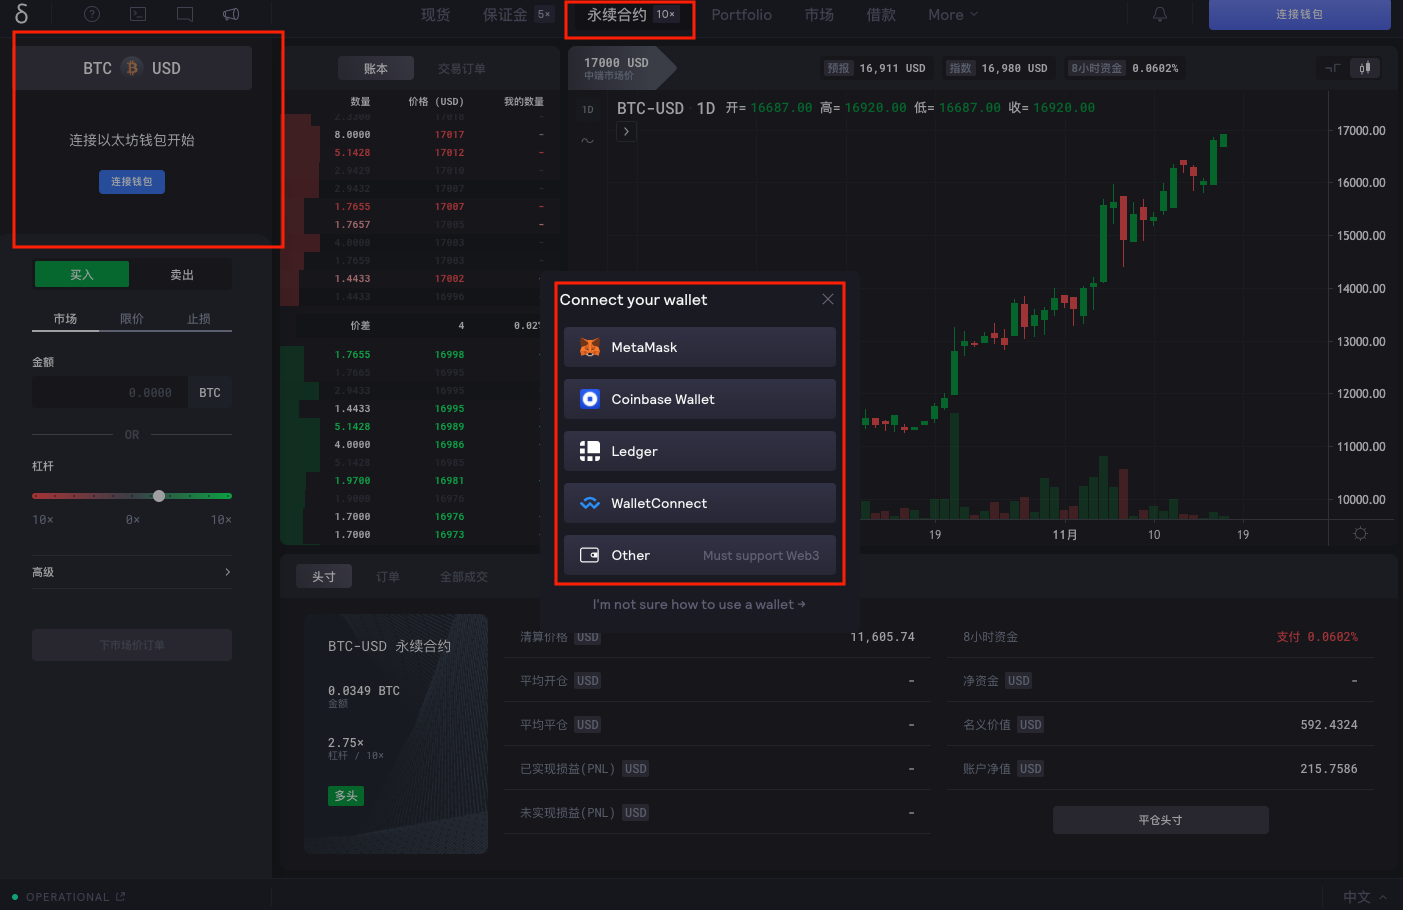Click the Other wallet icon

(x=590, y=555)
